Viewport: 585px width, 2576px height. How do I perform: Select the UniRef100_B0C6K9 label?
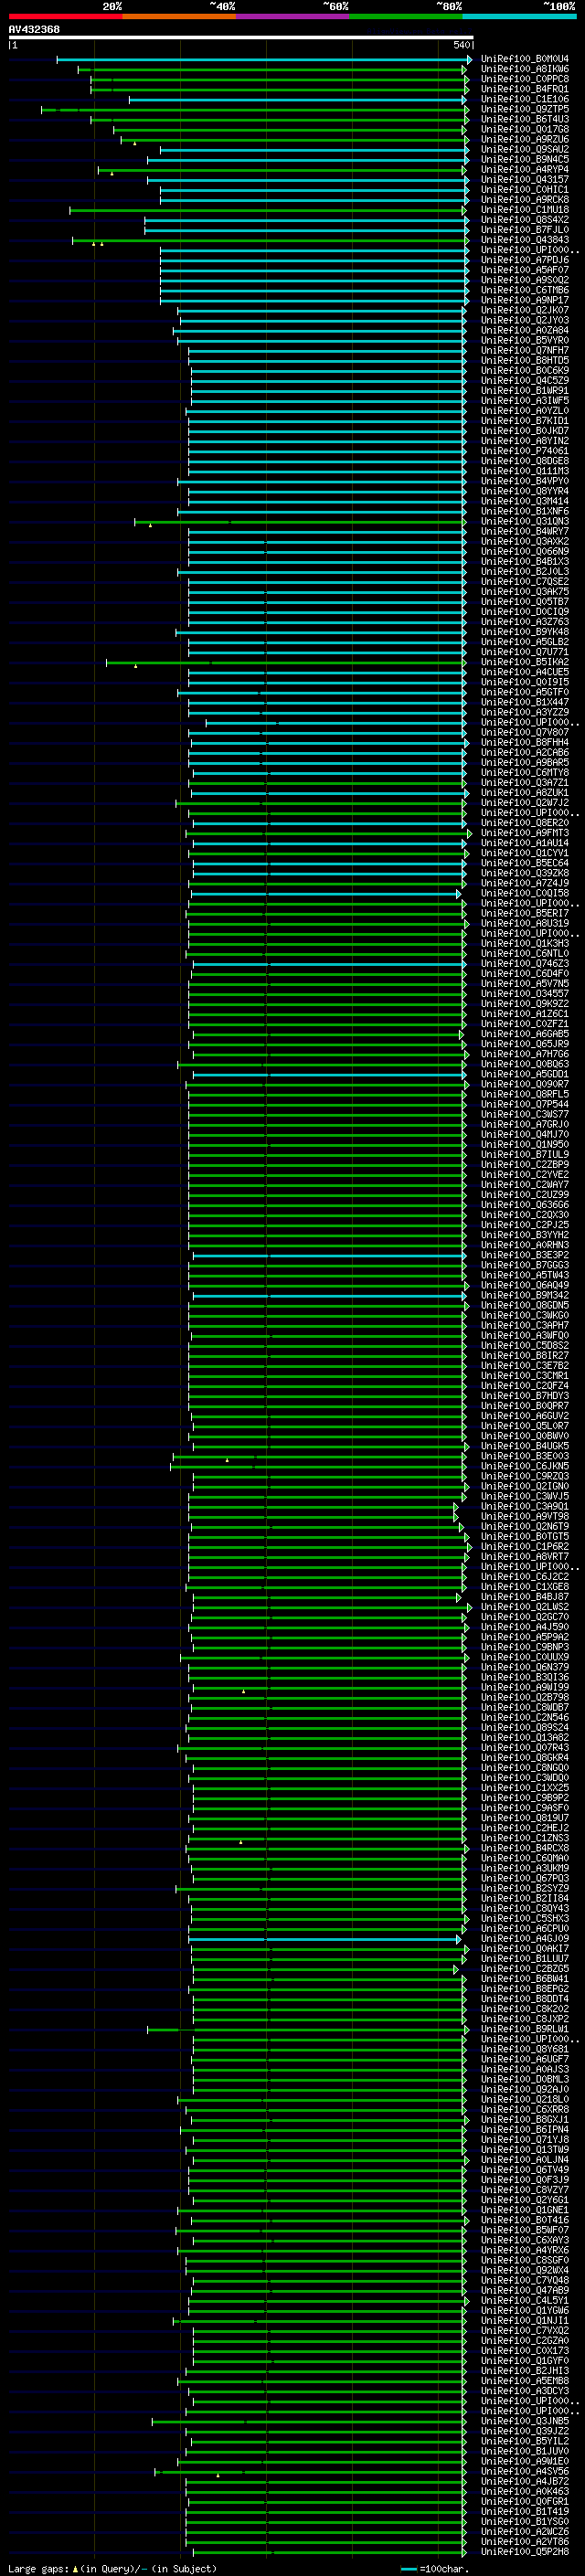525,370
